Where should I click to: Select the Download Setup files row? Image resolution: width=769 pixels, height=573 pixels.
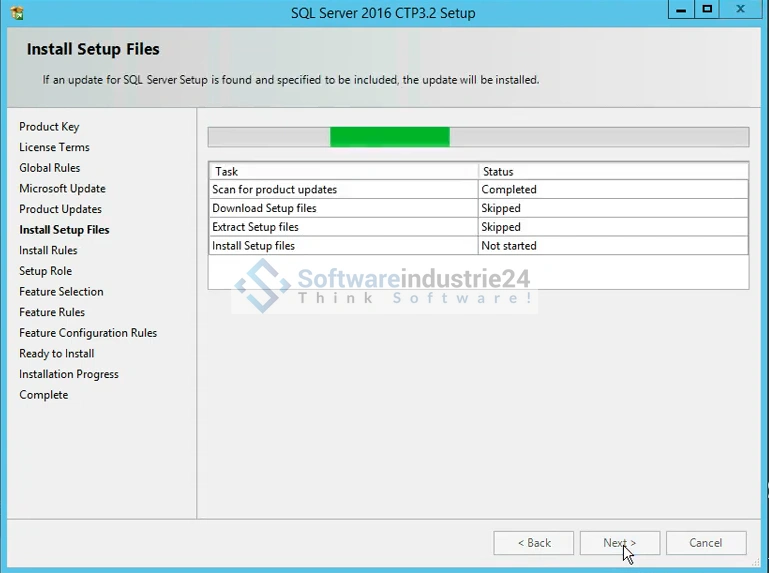(343, 208)
